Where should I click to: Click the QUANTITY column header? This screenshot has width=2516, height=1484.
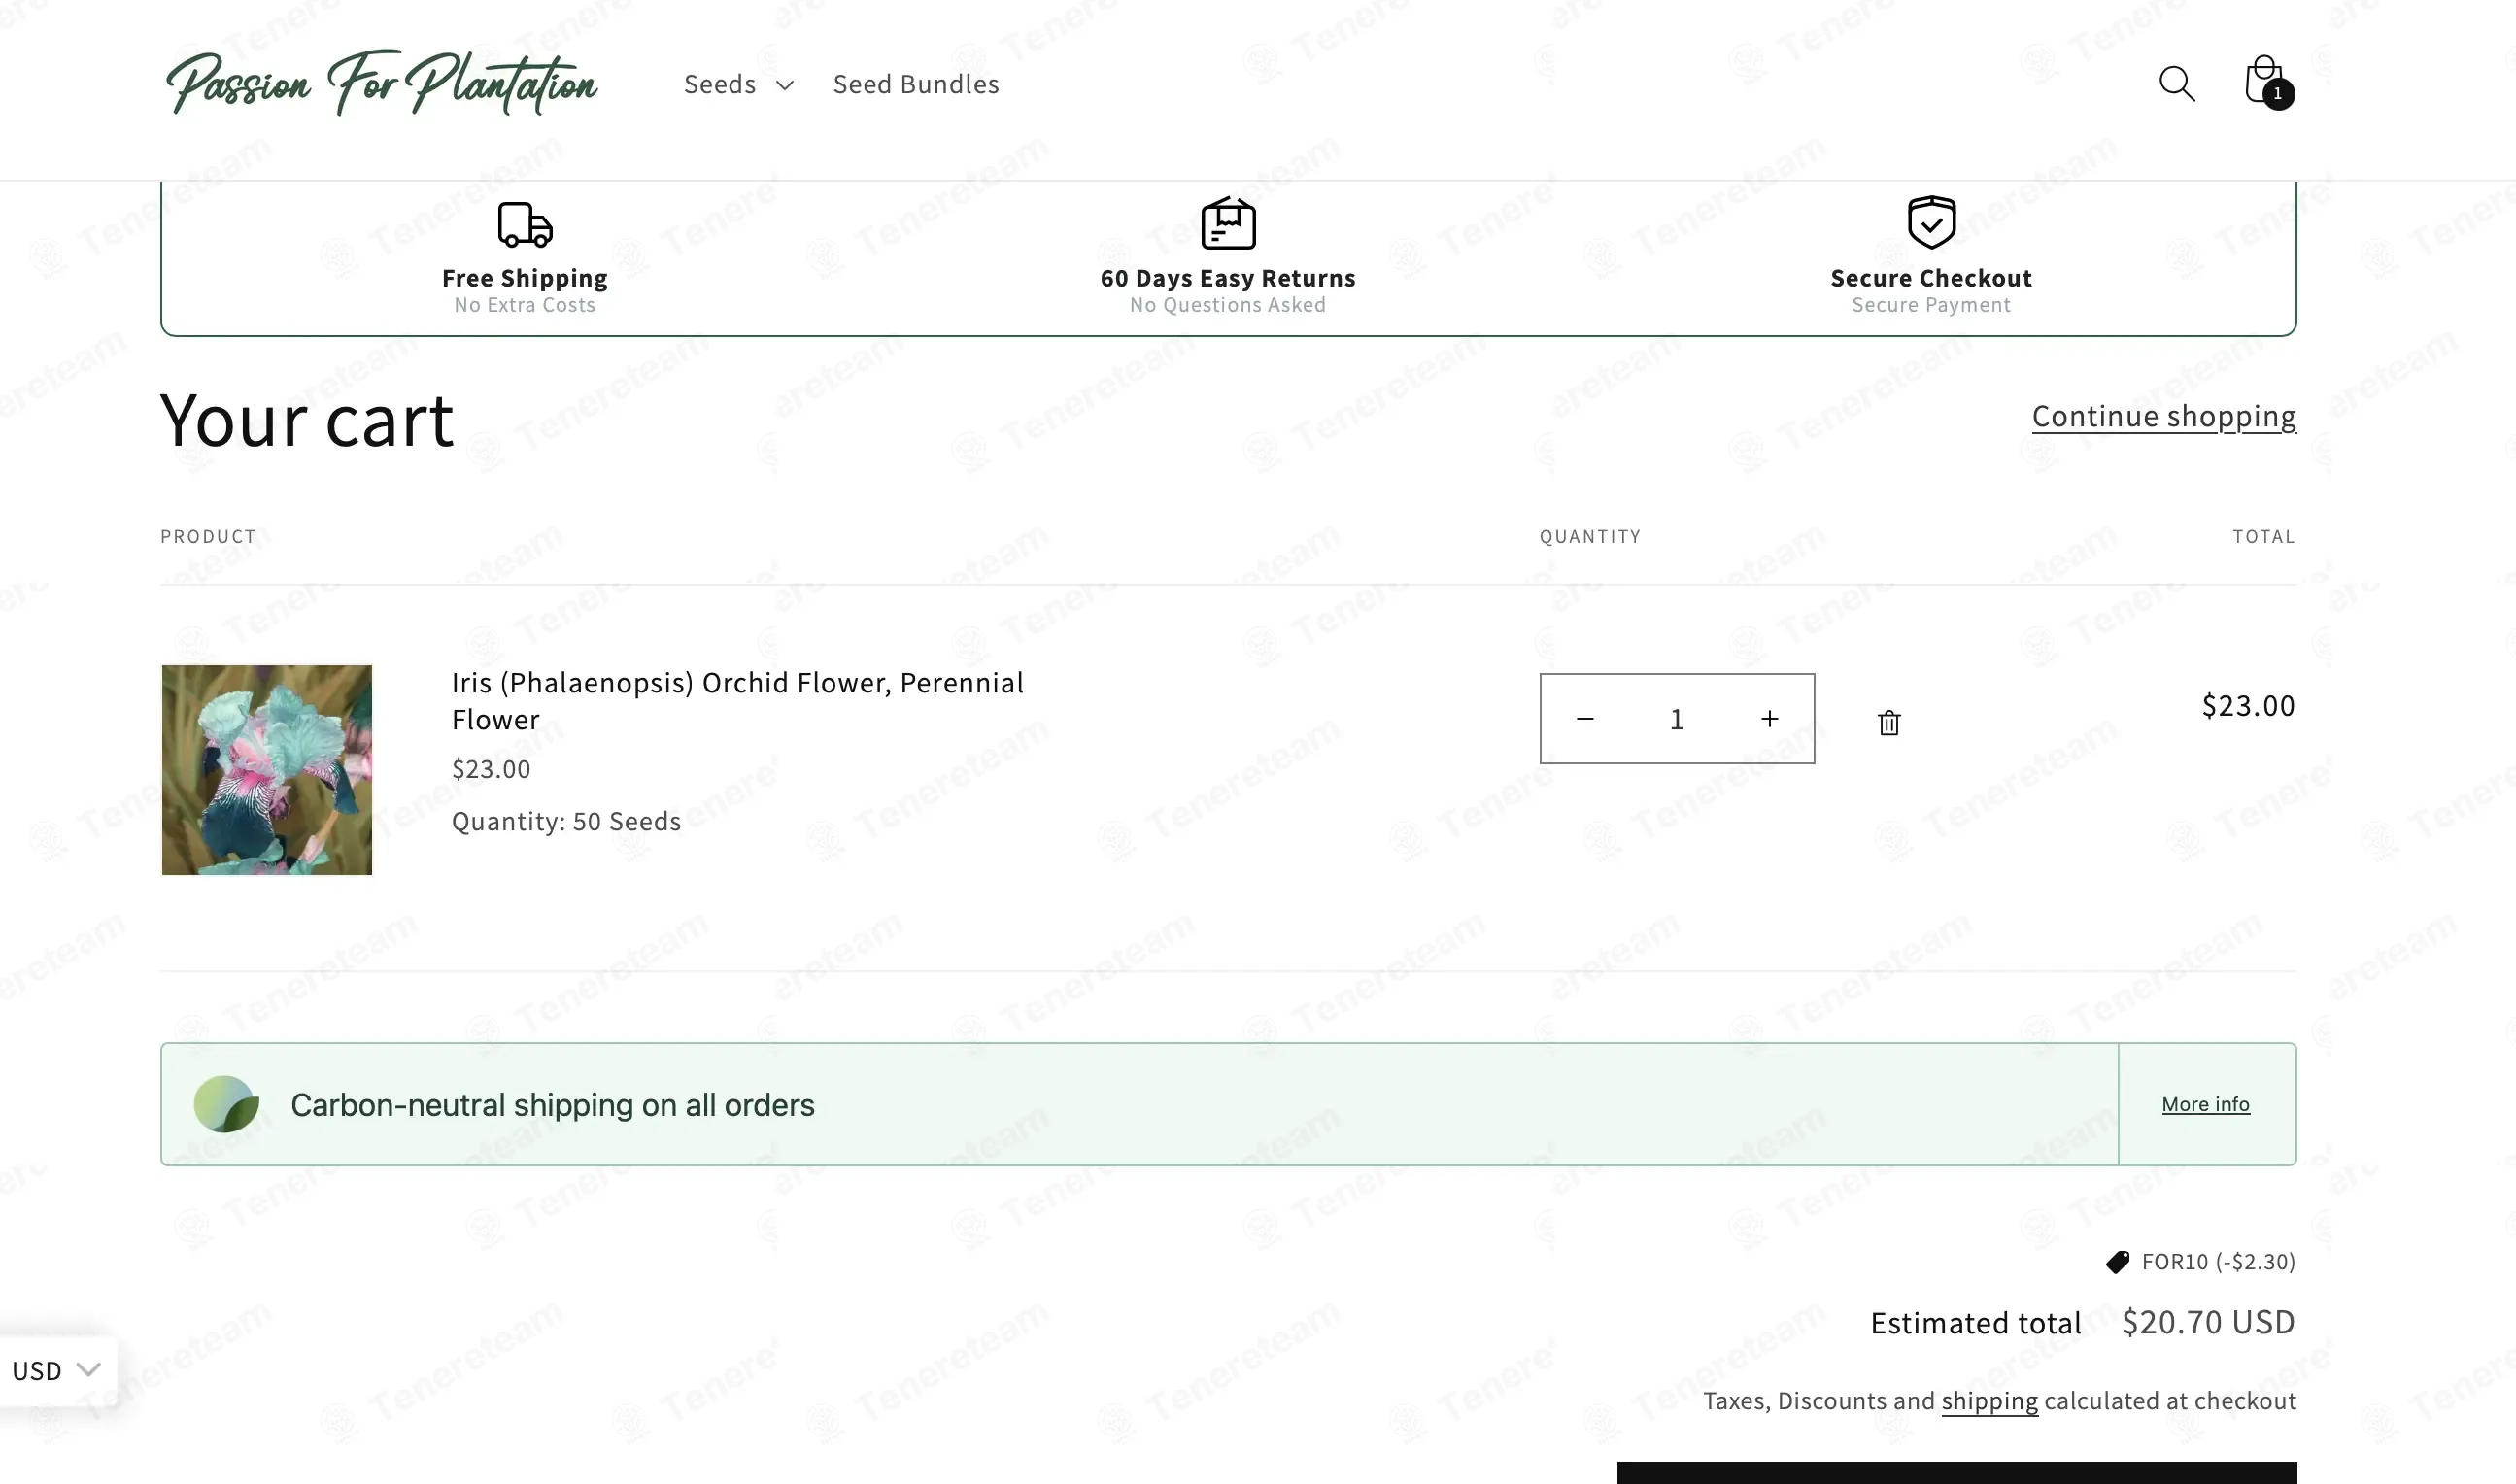point(1590,537)
